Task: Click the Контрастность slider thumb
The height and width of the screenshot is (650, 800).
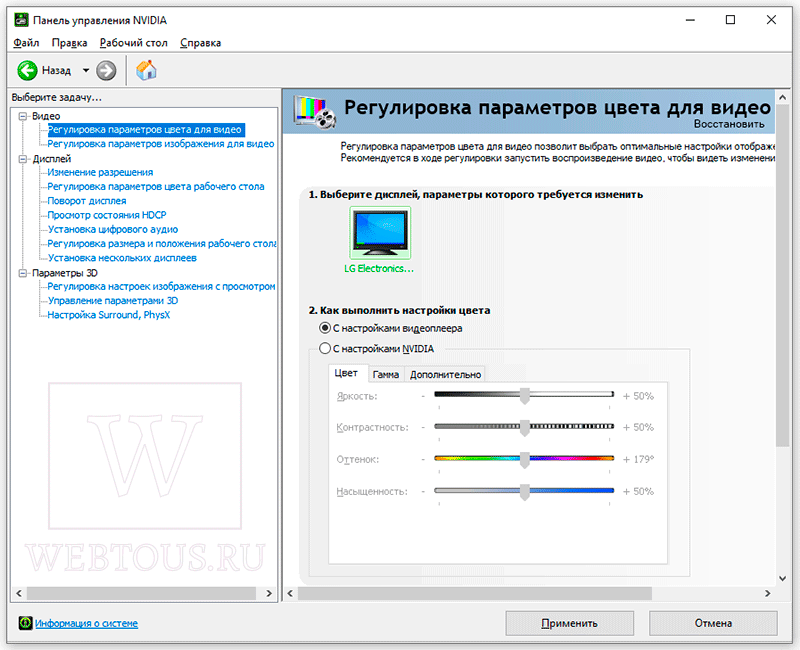Action: pyautogui.click(x=524, y=428)
